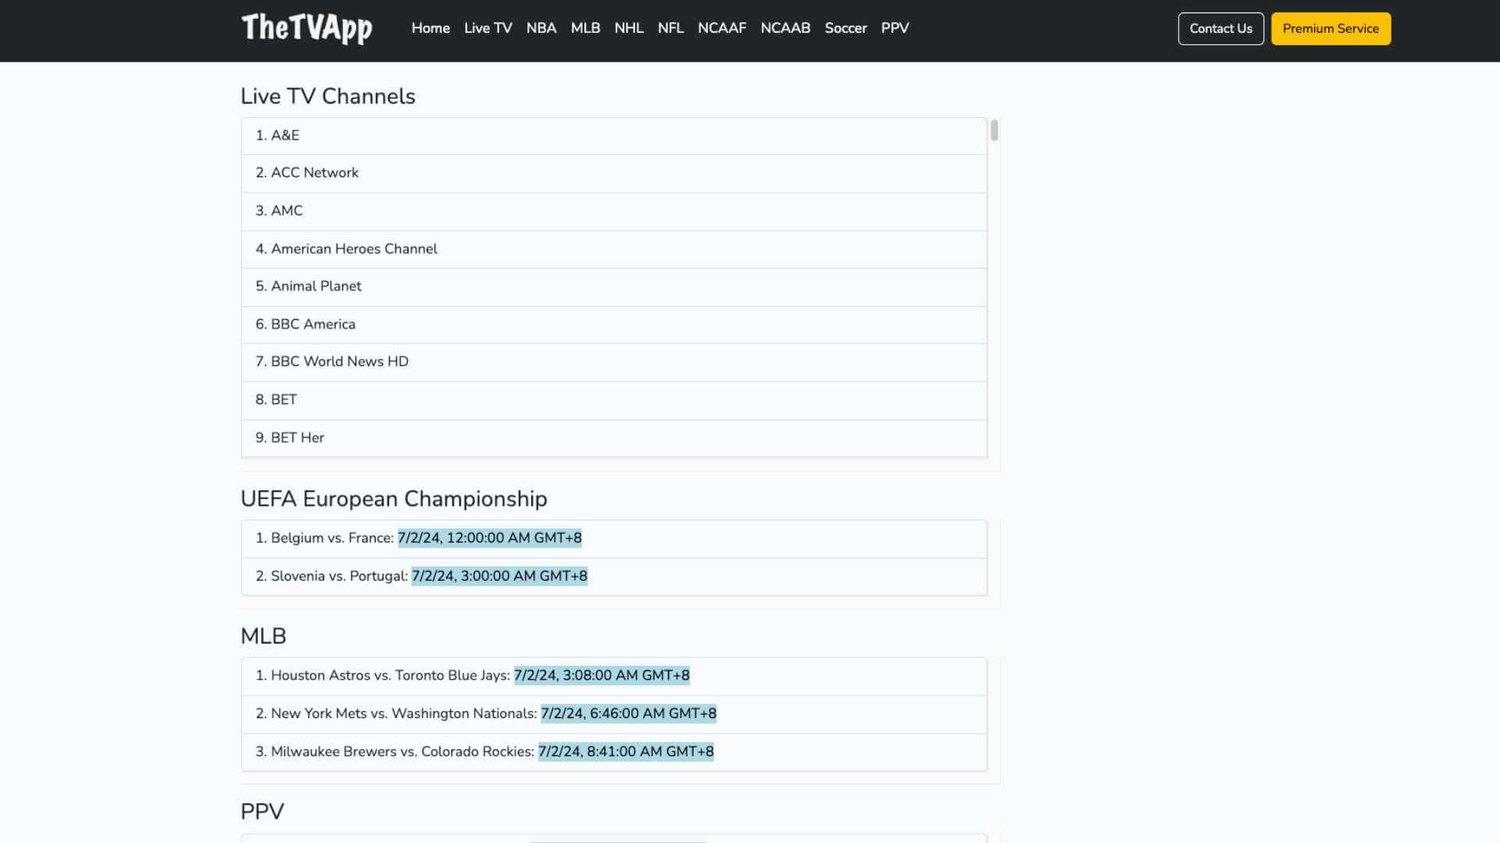Open the MLB navigation item
Image resolution: width=1500 pixels, height=843 pixels.
[585, 28]
